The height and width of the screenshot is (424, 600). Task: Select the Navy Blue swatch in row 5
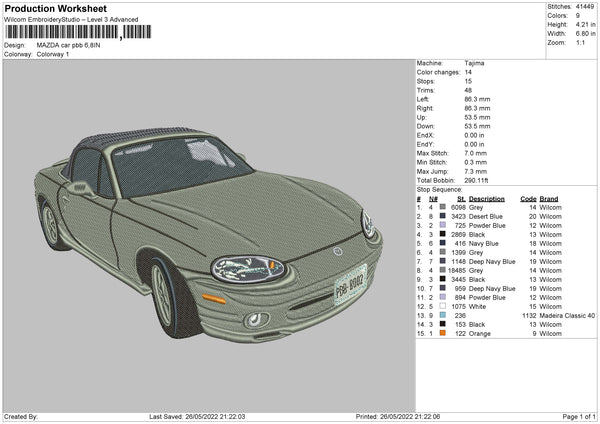point(443,243)
